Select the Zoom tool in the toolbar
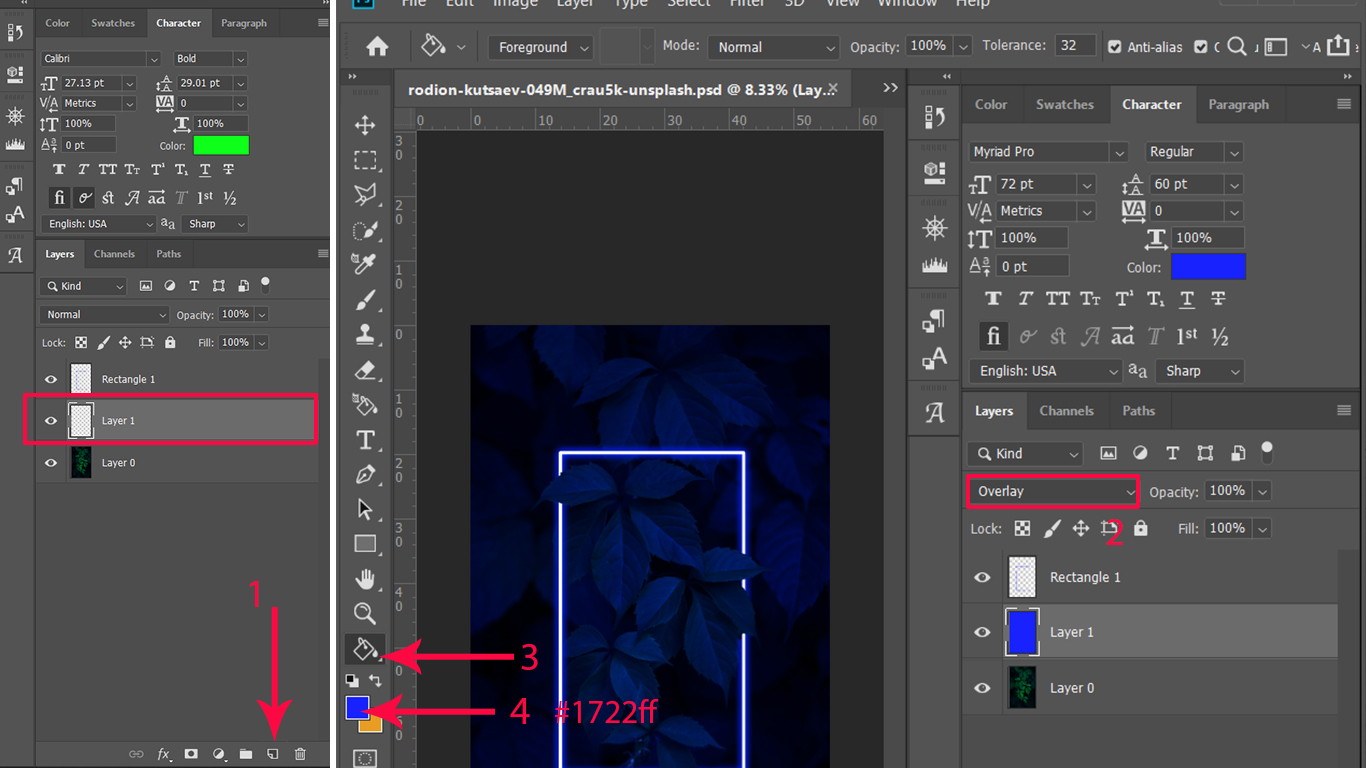Screen dimensions: 1366x768 (x=365, y=613)
